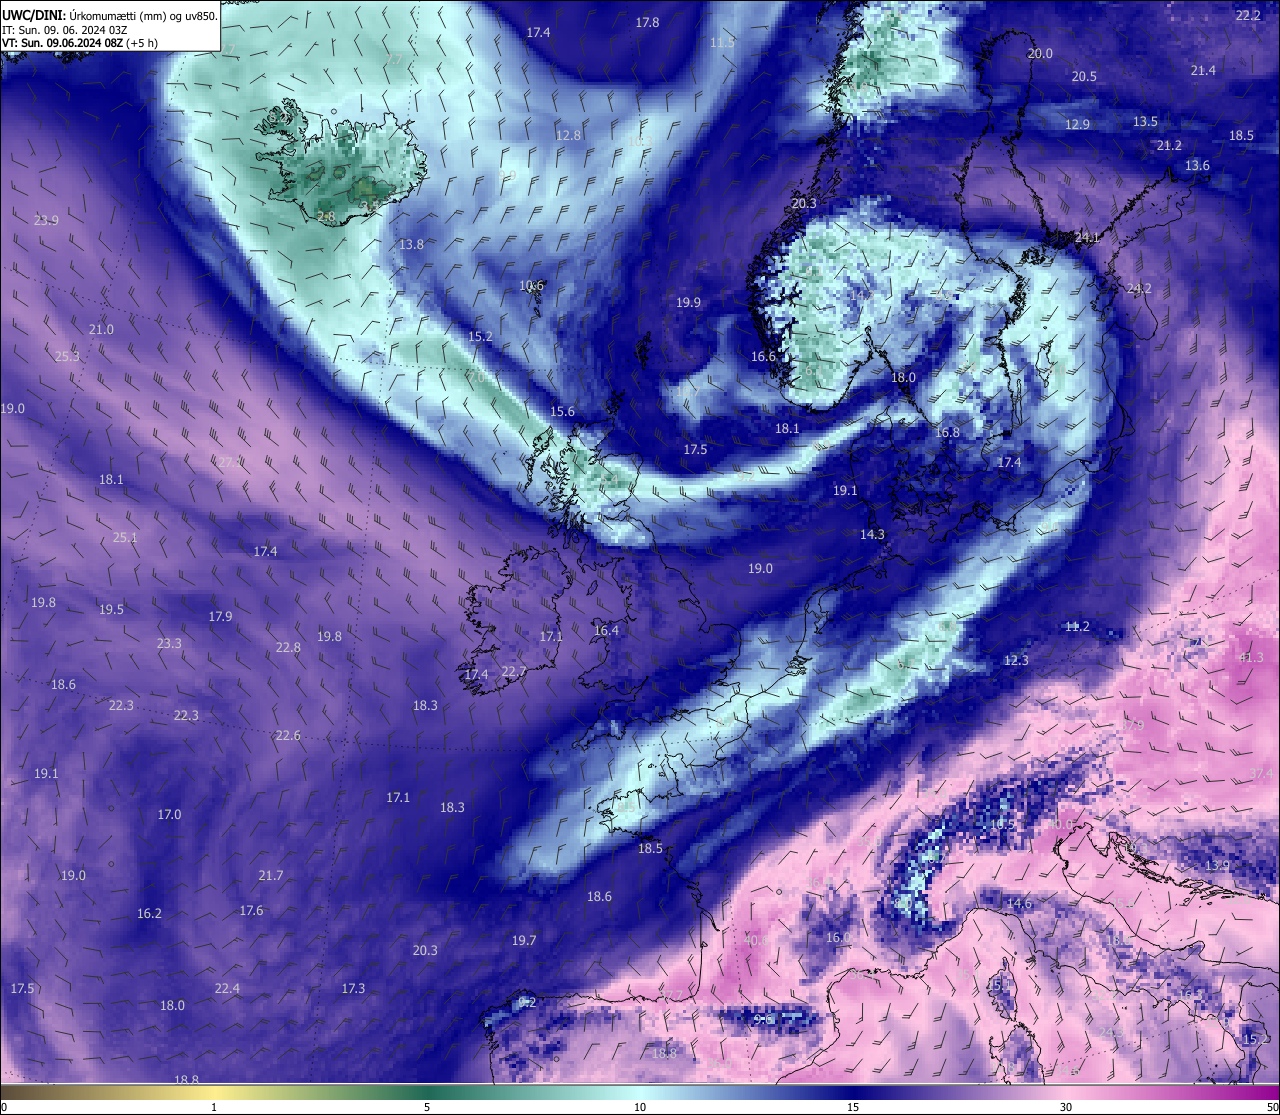Click the UWC/DINI Úrkomumætti title line
The image size is (1280, 1115).
109,16
